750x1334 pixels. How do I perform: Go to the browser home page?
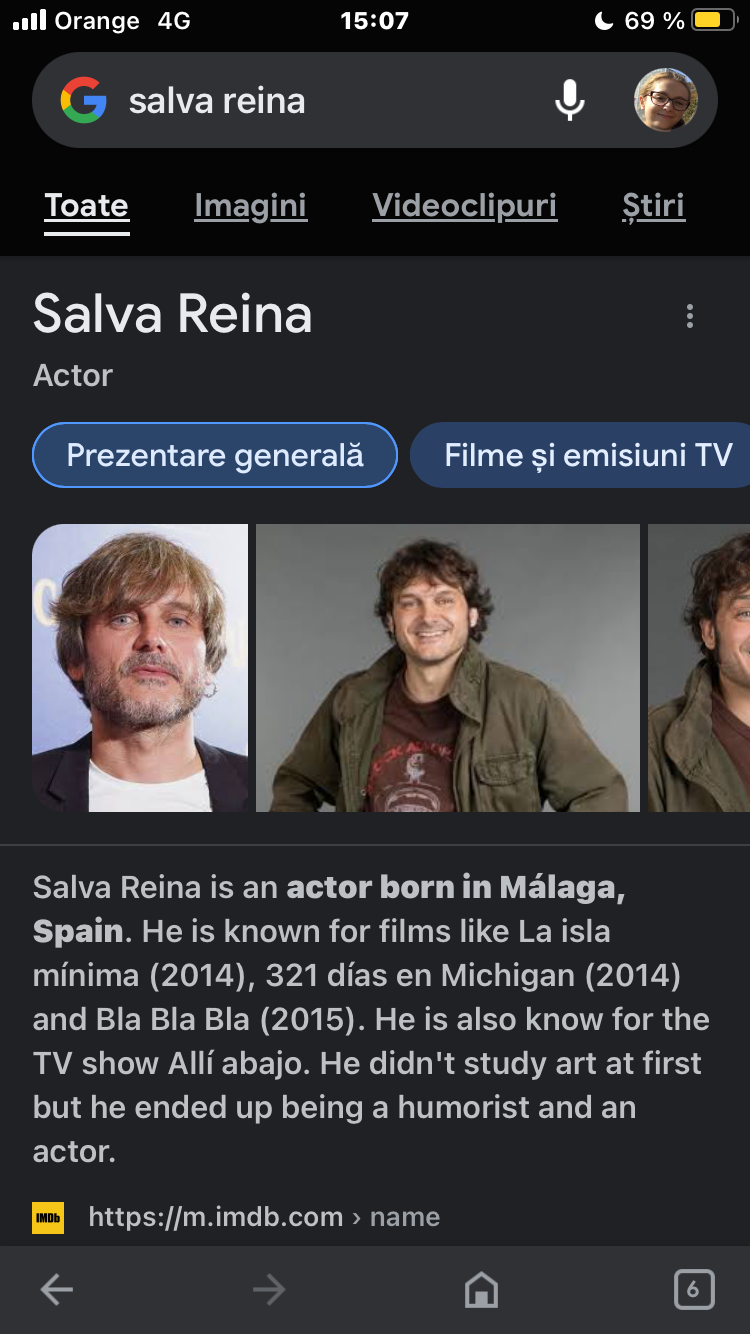click(x=481, y=1290)
